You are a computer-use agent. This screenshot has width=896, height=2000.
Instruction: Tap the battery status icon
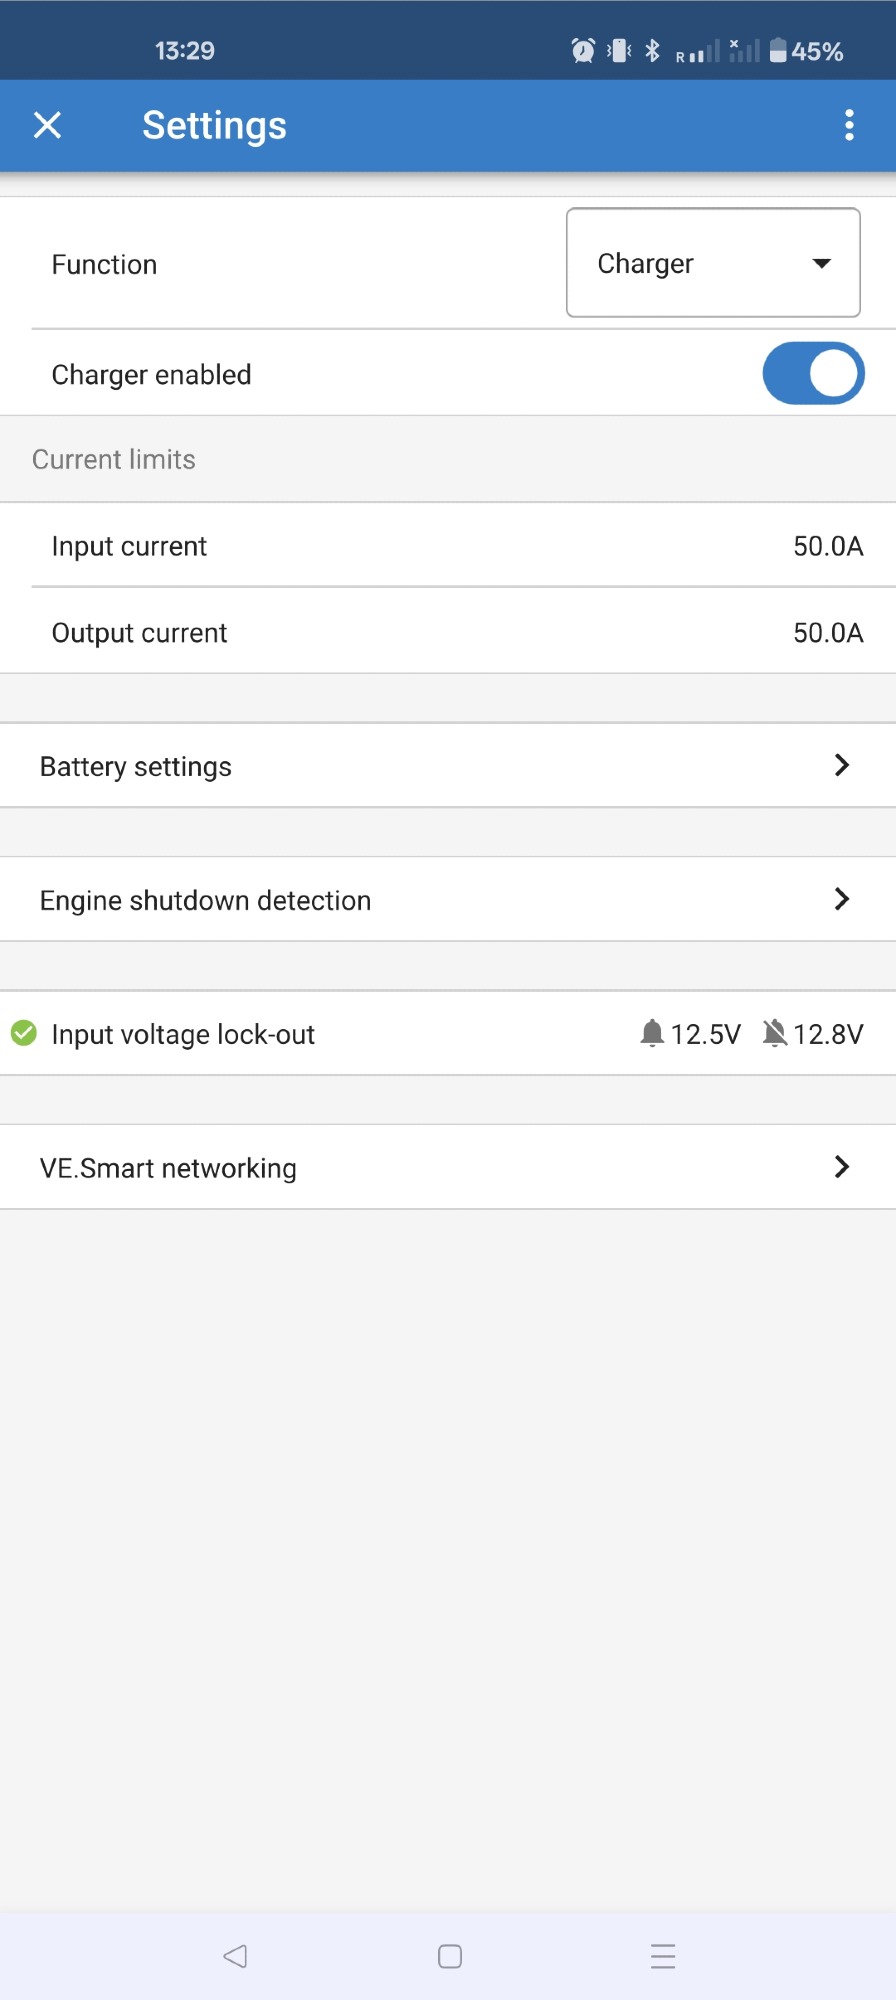pos(778,51)
